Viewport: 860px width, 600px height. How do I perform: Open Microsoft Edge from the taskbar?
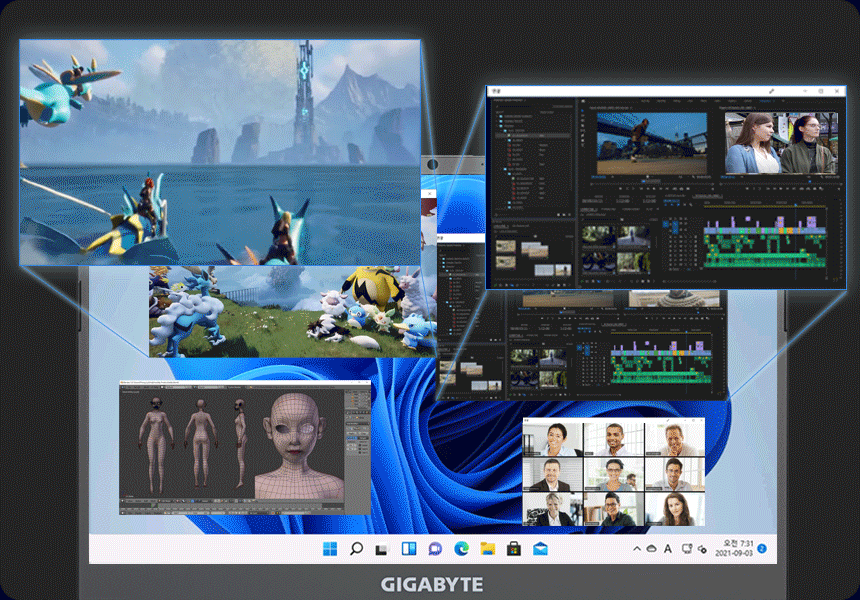coord(461,548)
